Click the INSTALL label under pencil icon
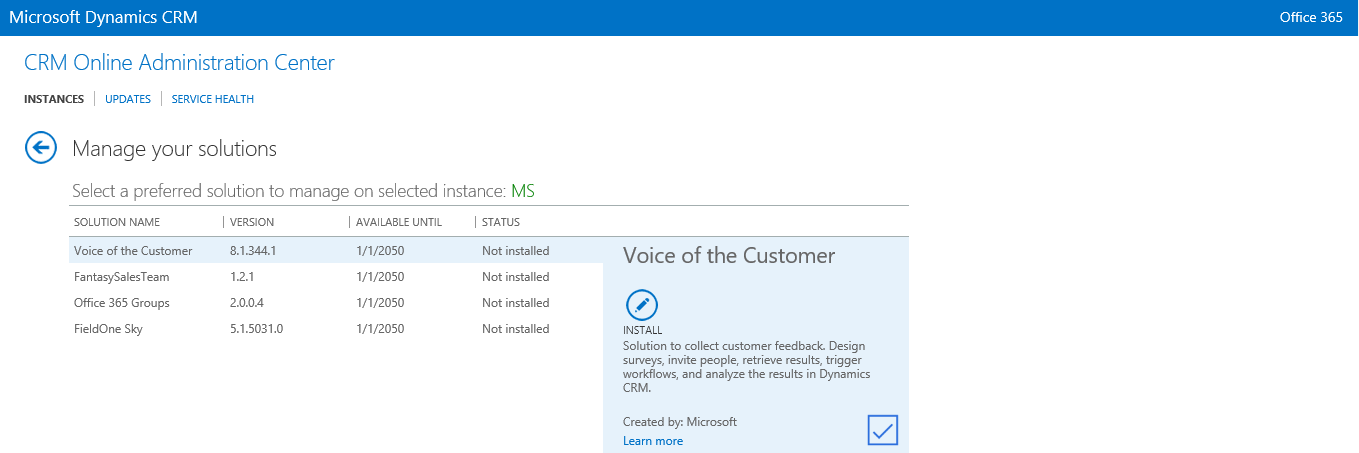1359x453 pixels. click(x=642, y=330)
